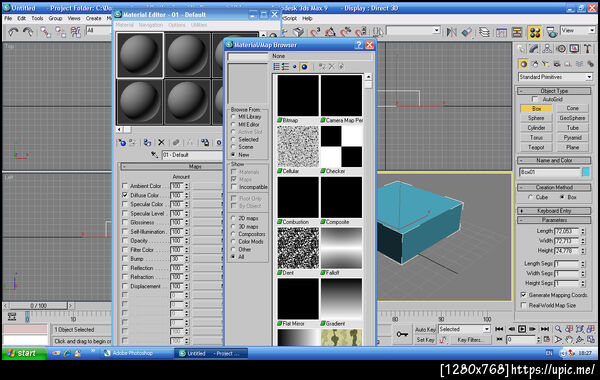
Task: Switch browser to View Large Icons
Action: pos(304,67)
